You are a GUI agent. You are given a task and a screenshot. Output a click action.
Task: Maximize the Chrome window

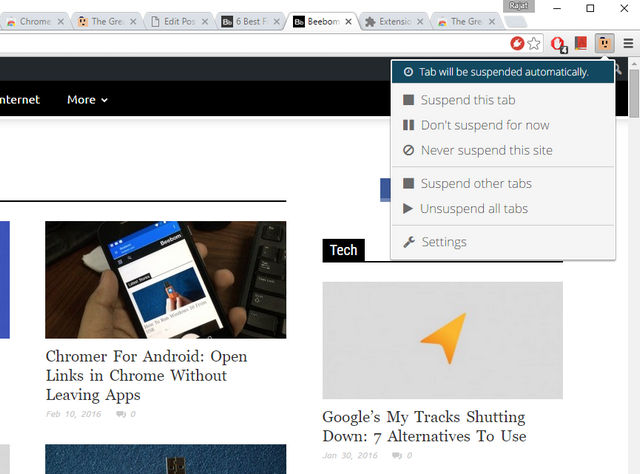tap(590, 8)
